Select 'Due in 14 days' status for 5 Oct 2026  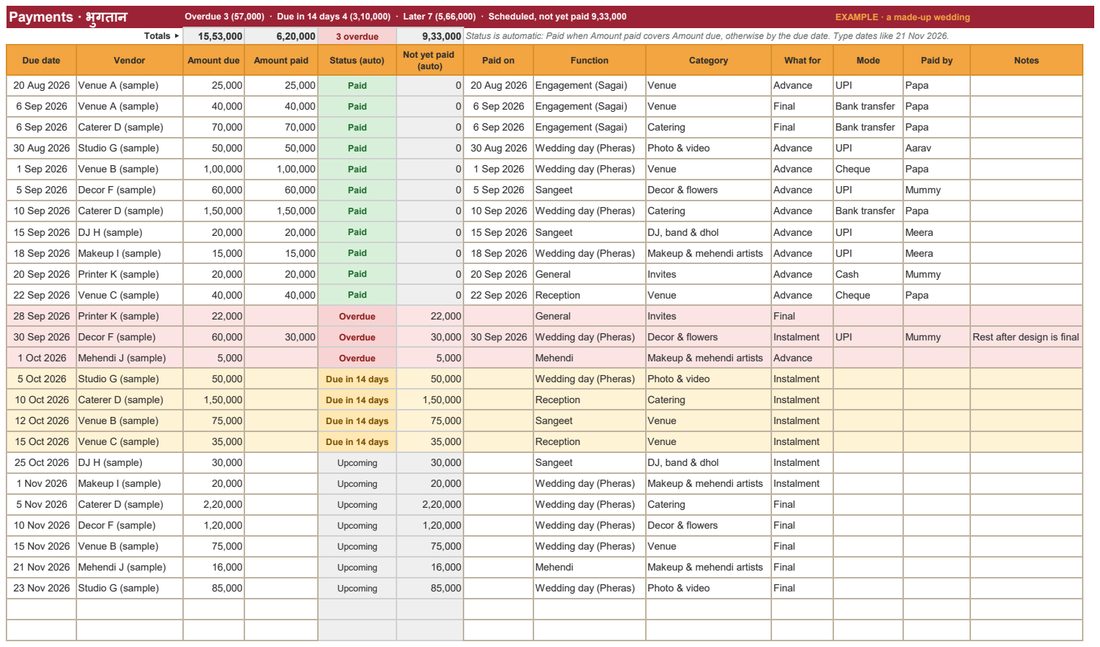tap(357, 379)
